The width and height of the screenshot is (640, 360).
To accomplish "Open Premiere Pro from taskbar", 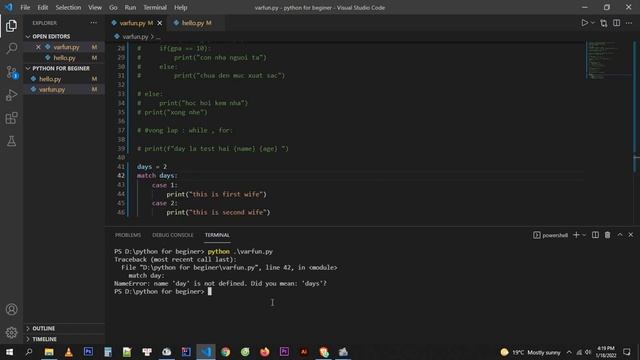I will coord(284,352).
